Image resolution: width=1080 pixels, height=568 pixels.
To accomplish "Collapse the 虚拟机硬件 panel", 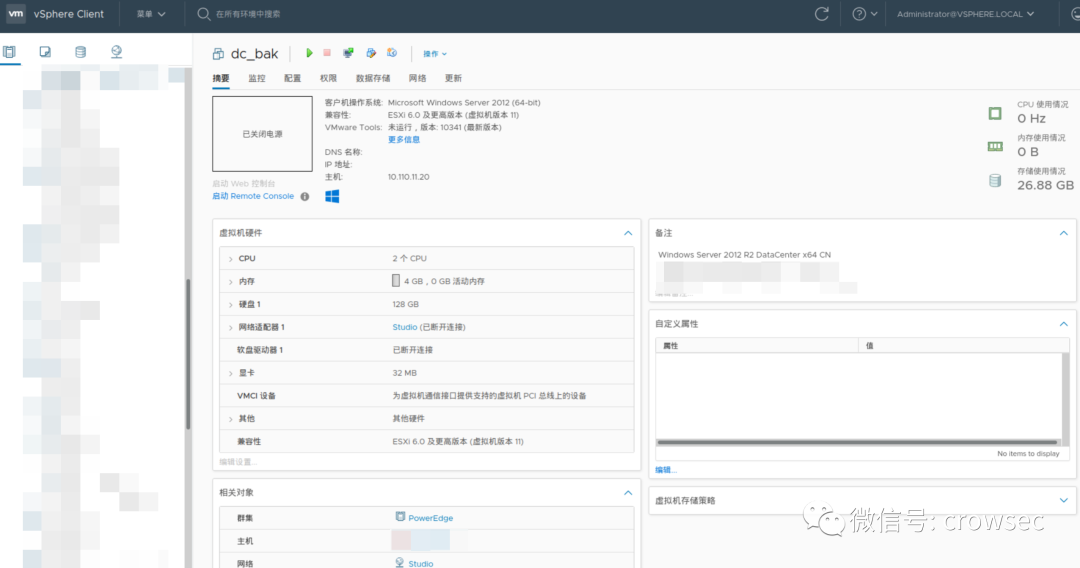I will coord(628,233).
